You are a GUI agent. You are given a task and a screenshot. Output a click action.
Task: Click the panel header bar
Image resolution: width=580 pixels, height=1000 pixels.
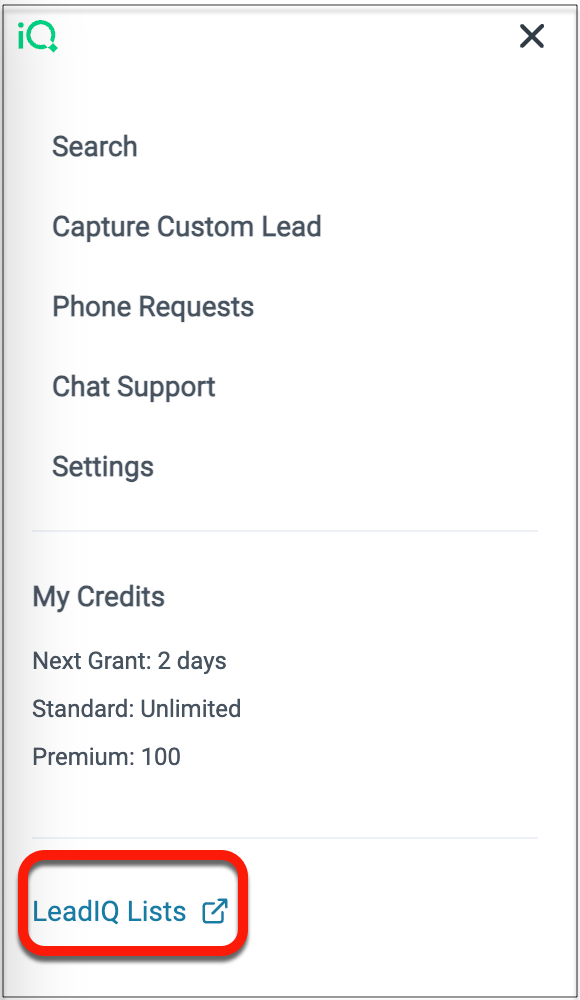[290, 36]
